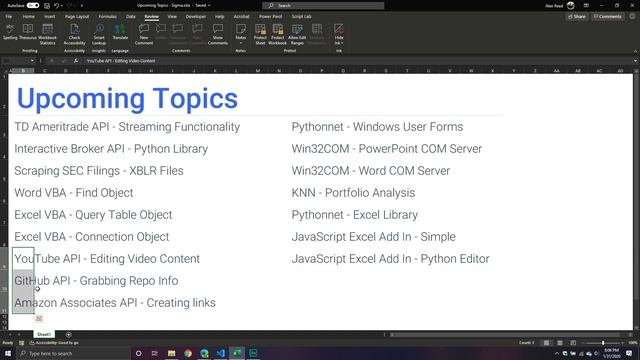
Task: Switch to the Formulas tab
Action: tap(108, 17)
